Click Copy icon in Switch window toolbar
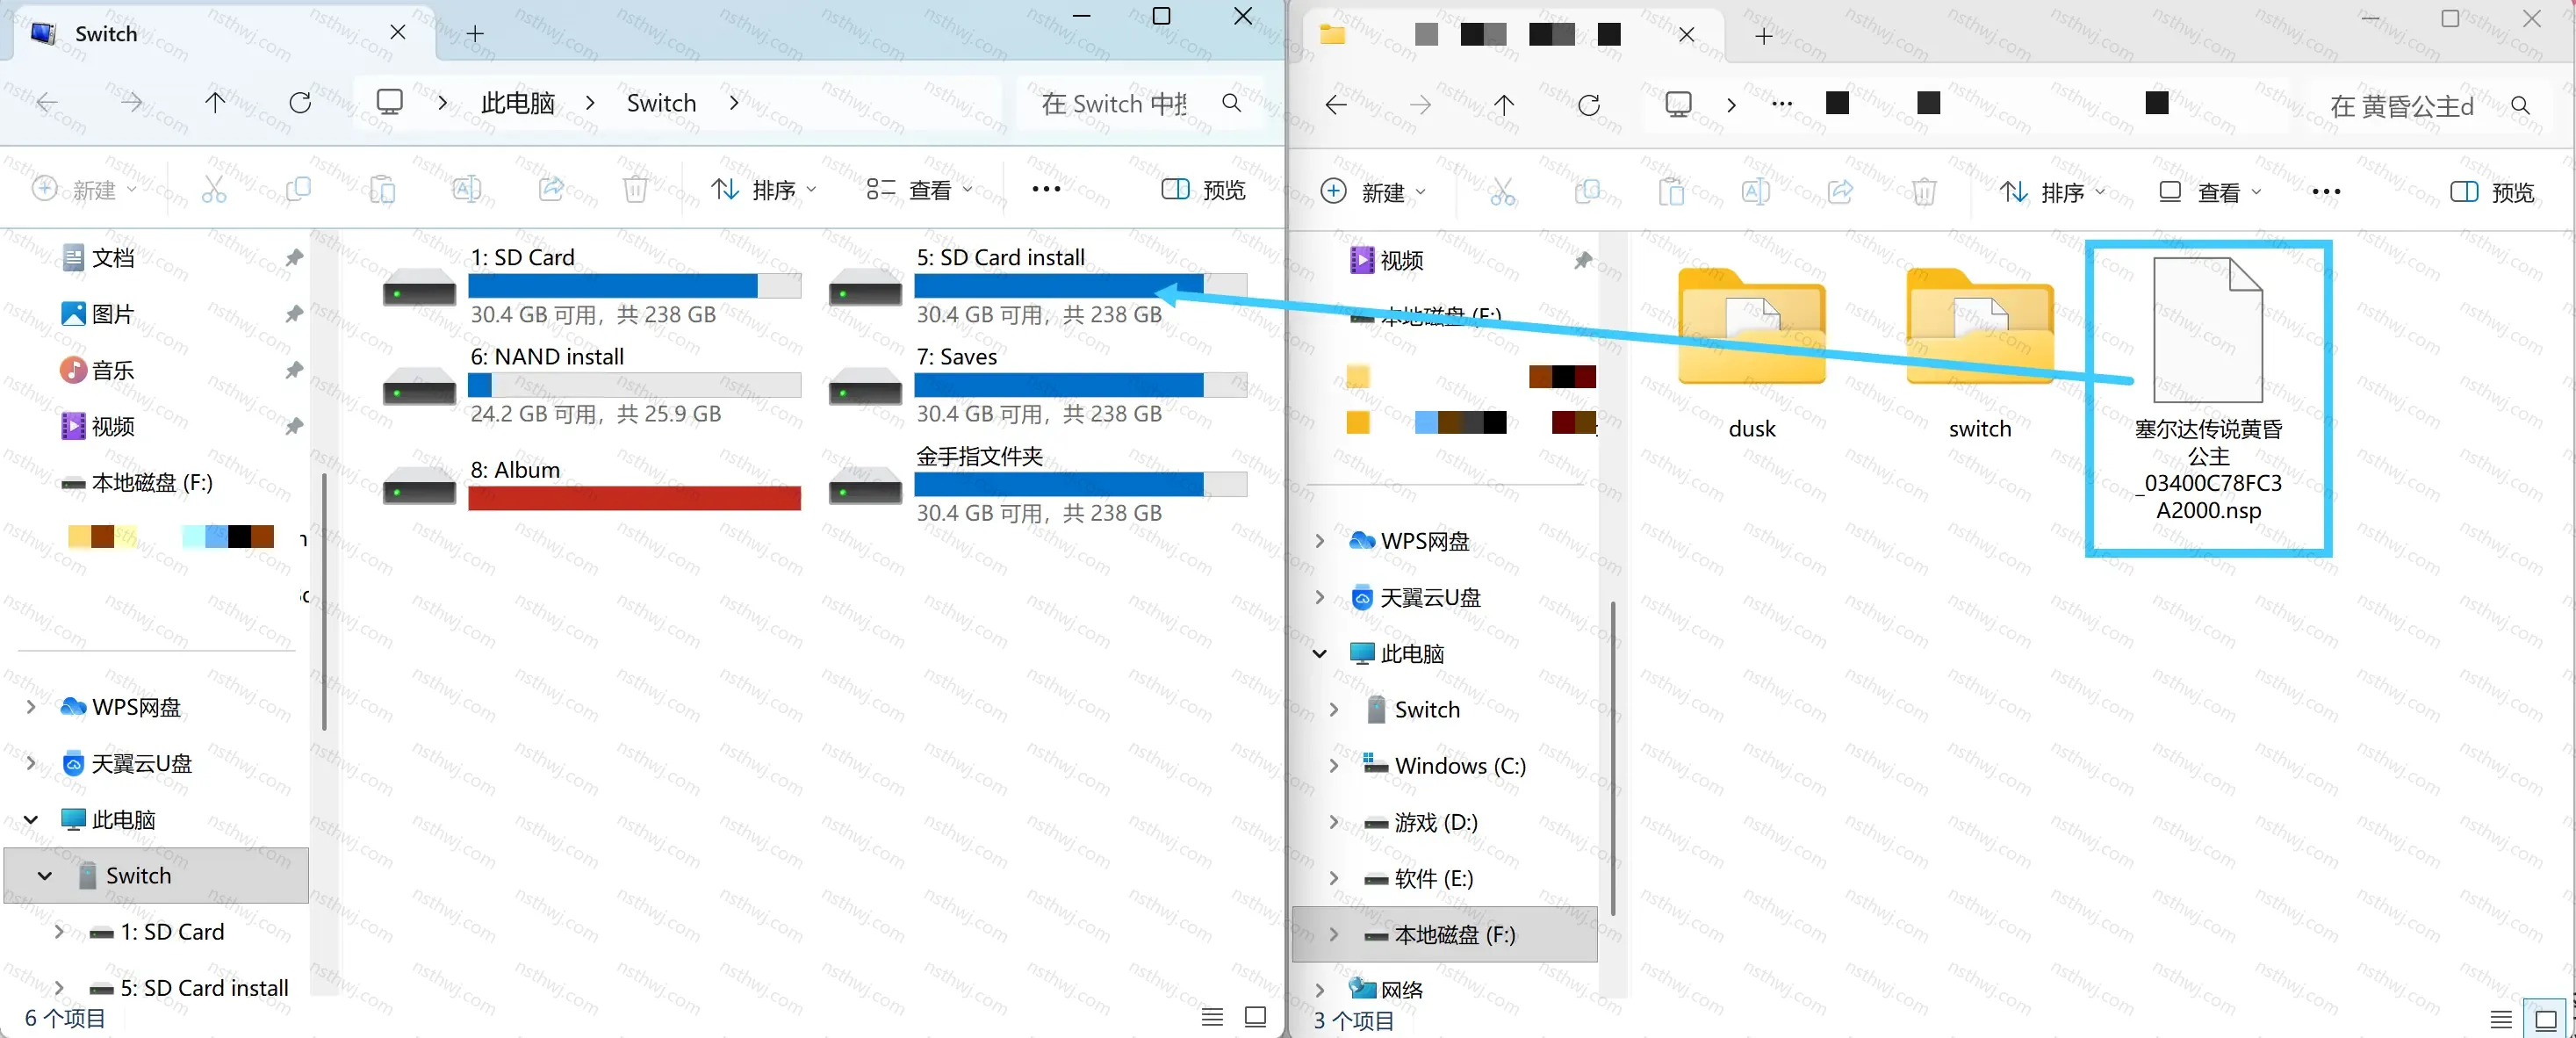 pyautogui.click(x=298, y=189)
